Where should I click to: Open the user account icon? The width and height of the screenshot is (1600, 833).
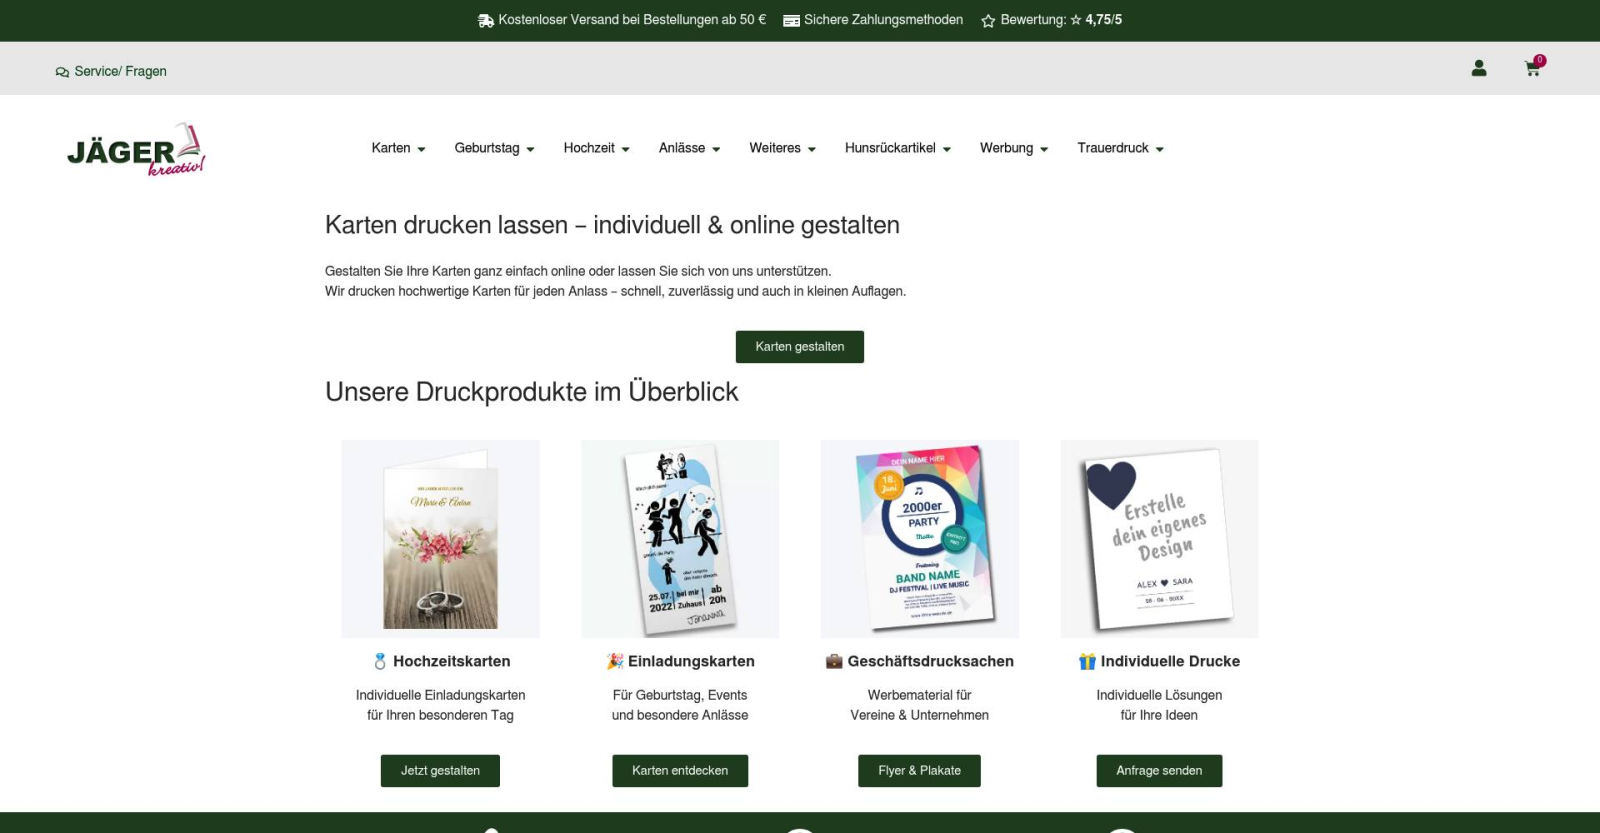point(1479,68)
